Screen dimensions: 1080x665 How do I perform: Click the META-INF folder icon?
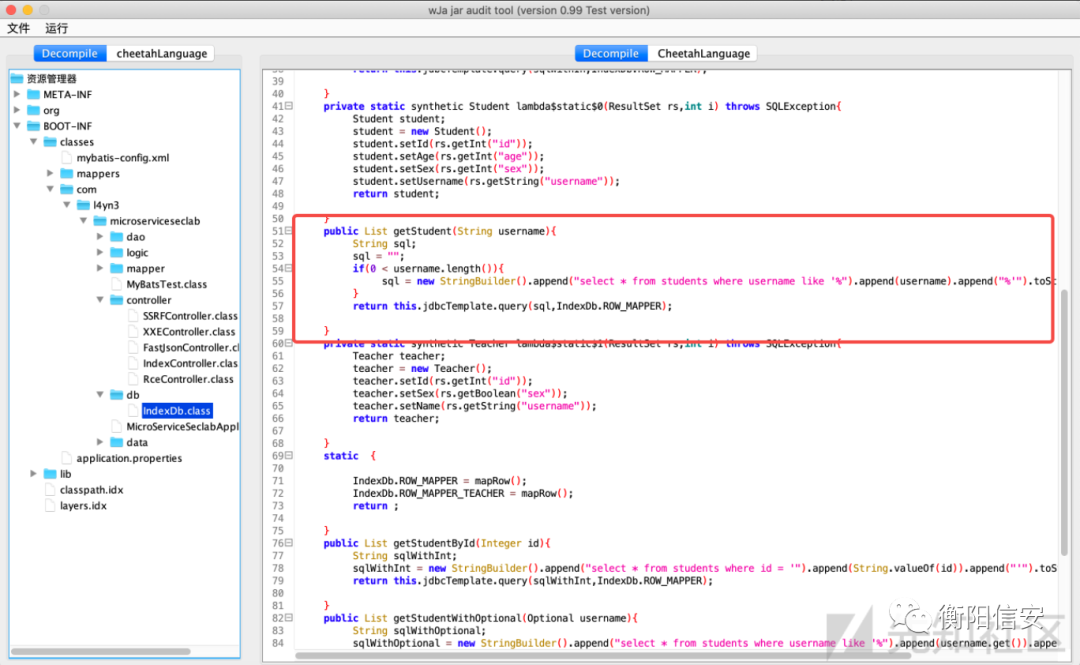pyautogui.click(x=33, y=94)
